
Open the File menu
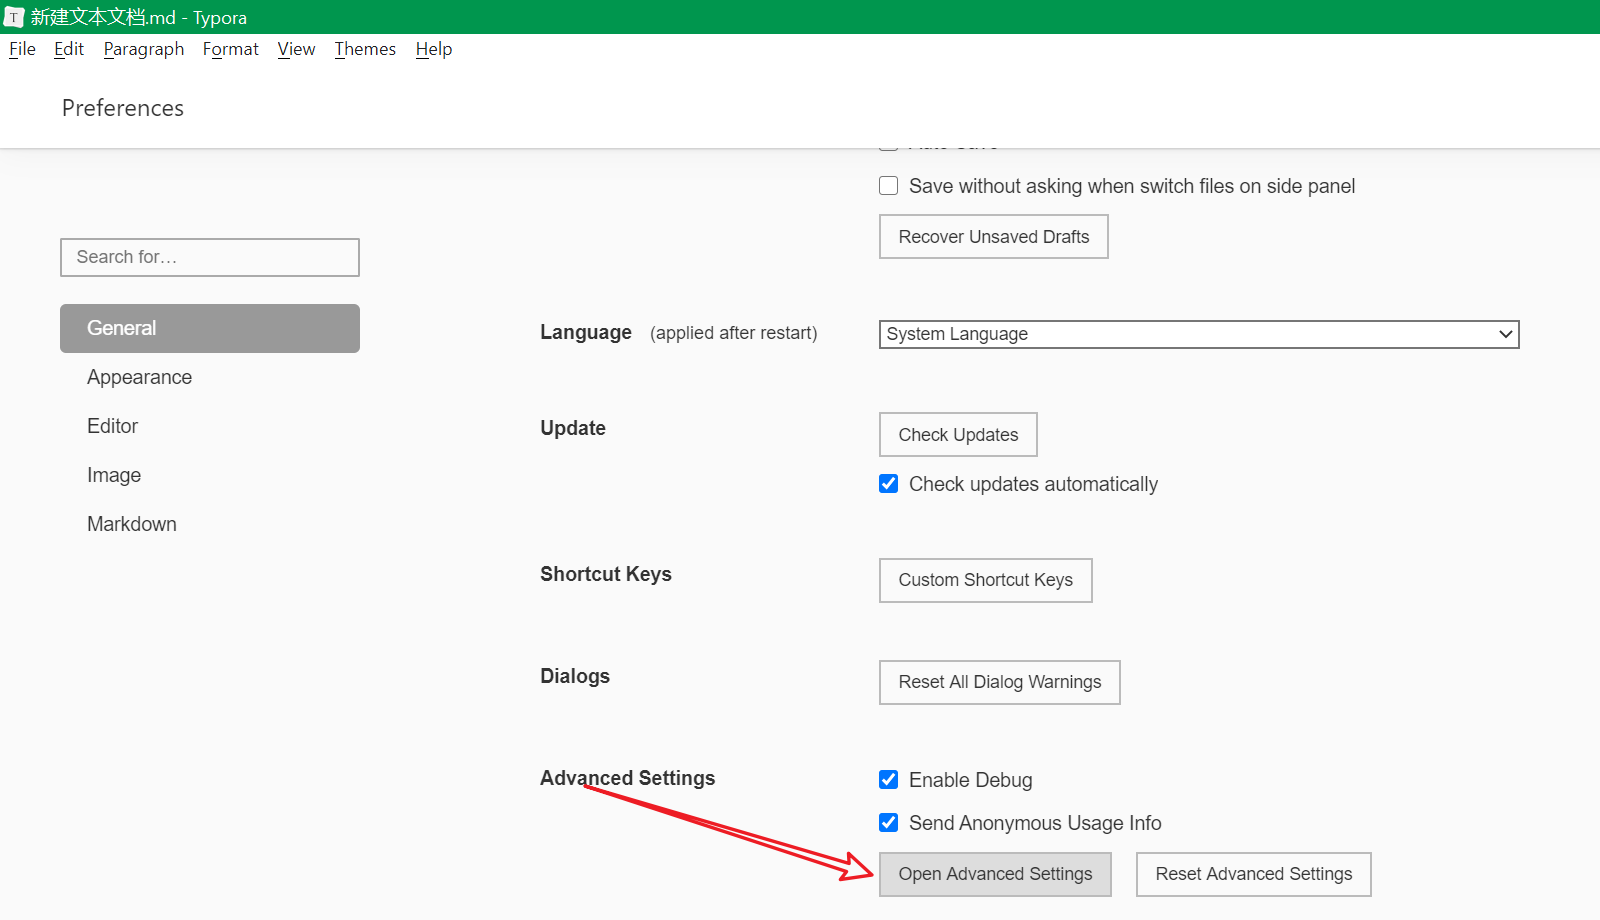[x=22, y=49]
